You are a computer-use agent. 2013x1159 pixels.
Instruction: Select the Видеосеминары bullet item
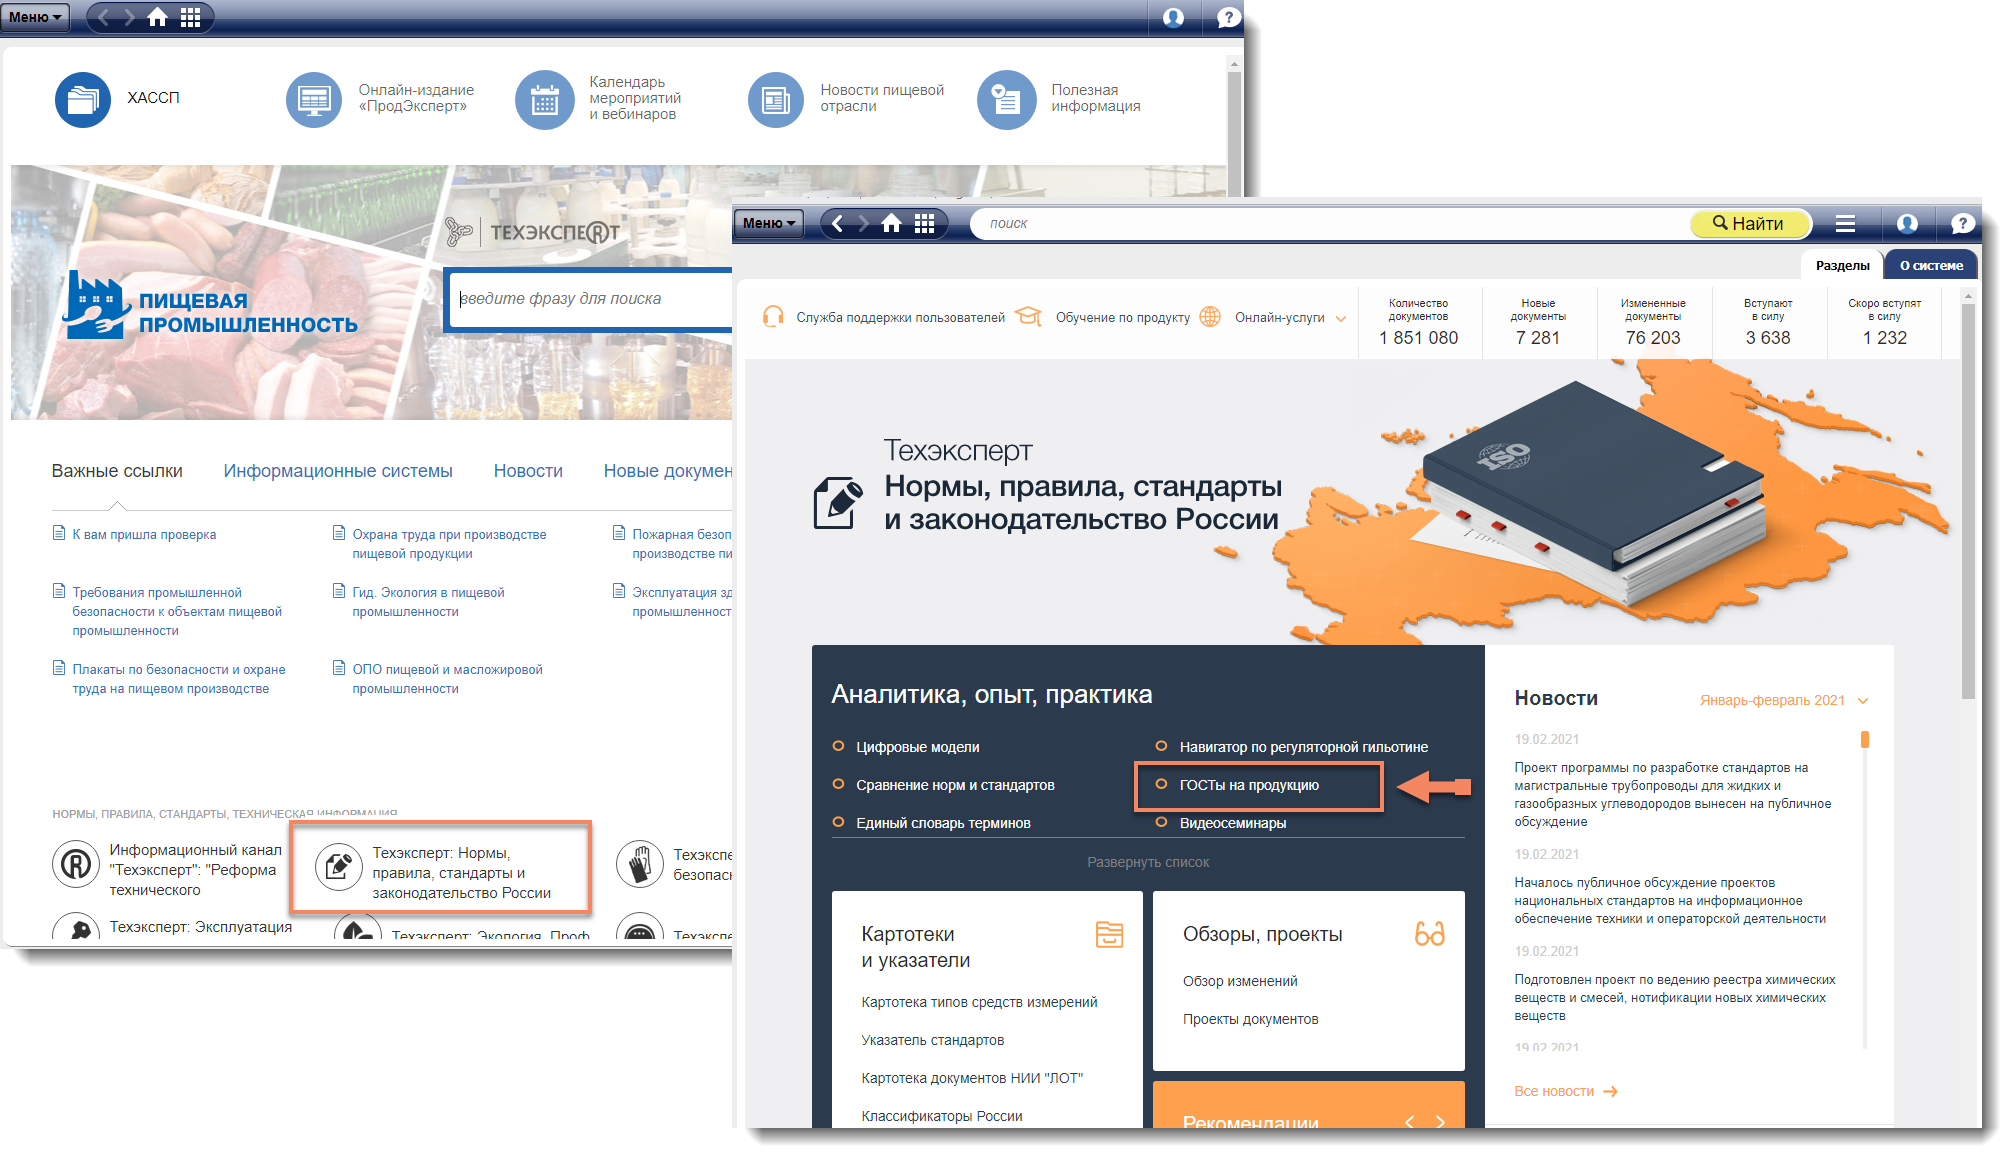[1232, 823]
